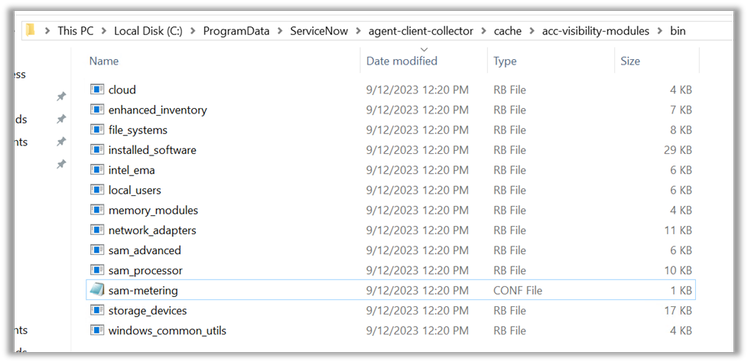Click the storage_devices file icon
This screenshot has height=363, width=748.
97,311
